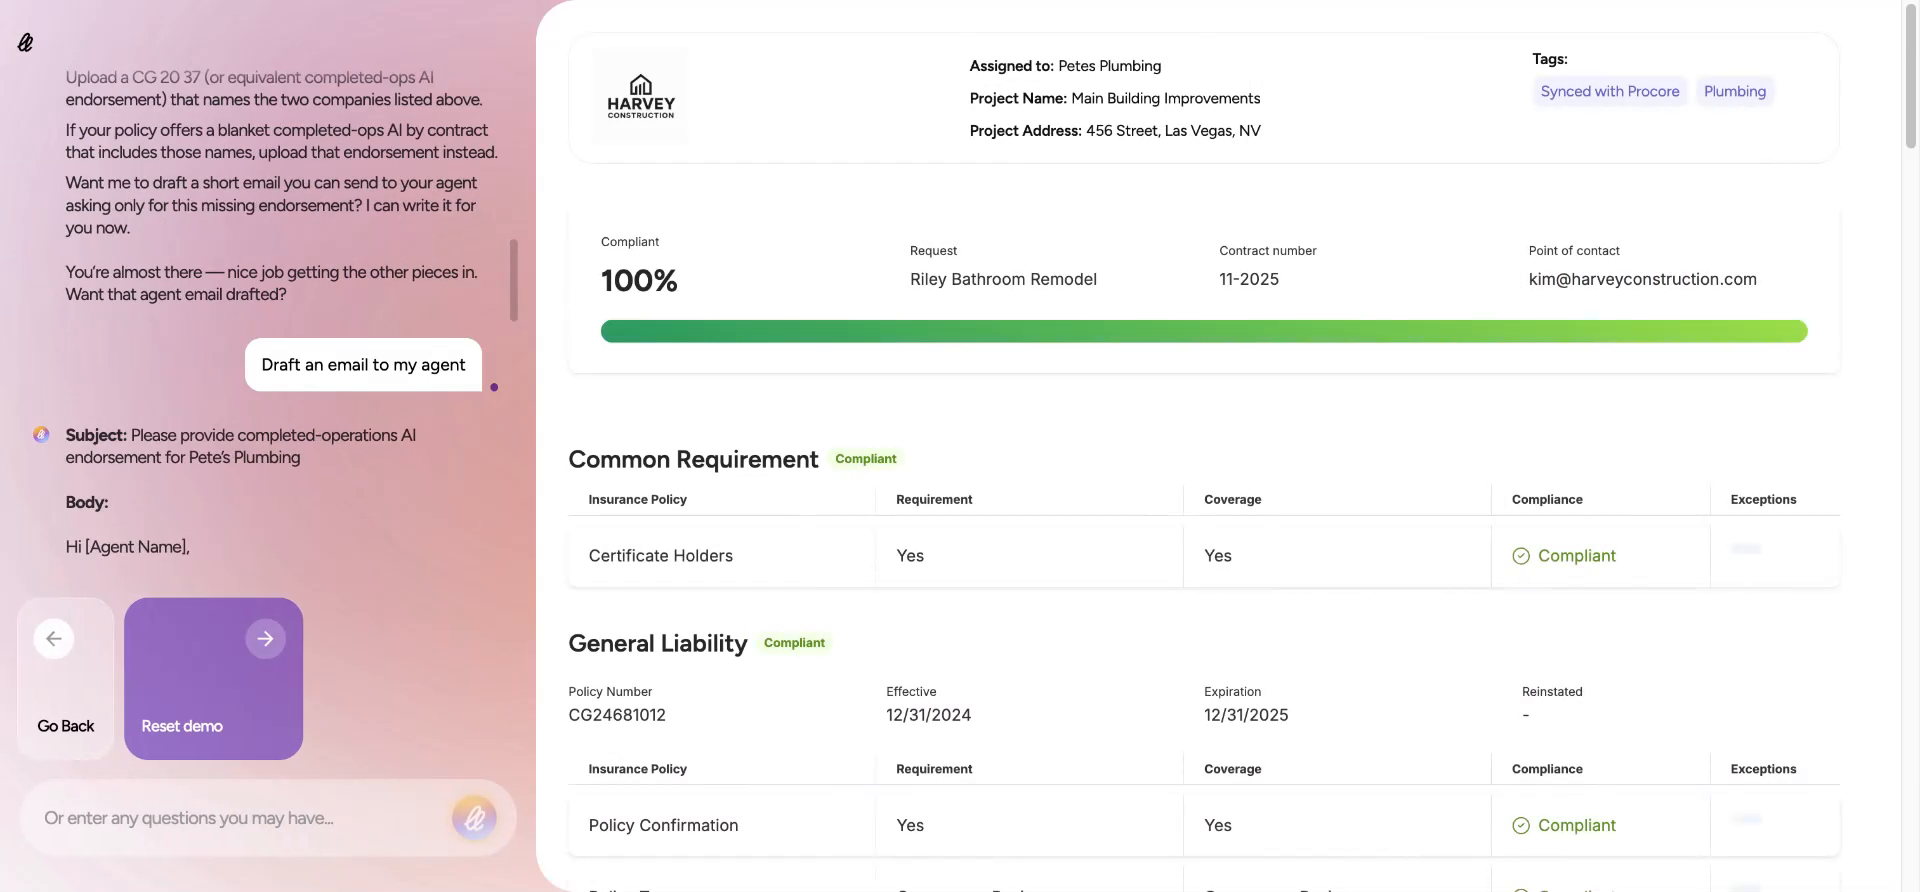The height and width of the screenshot is (892, 1920).
Task: Click the Compliant status in Certificate Holders row
Action: tap(1565, 556)
